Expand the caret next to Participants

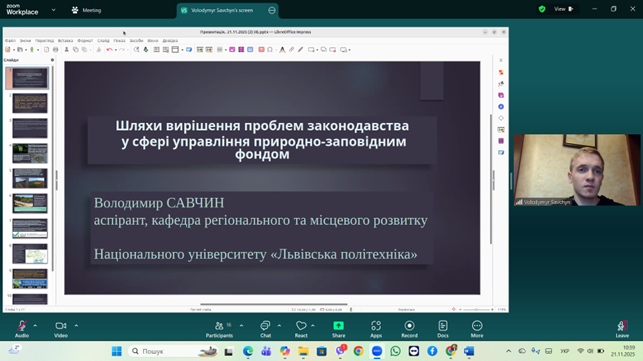coord(241,326)
